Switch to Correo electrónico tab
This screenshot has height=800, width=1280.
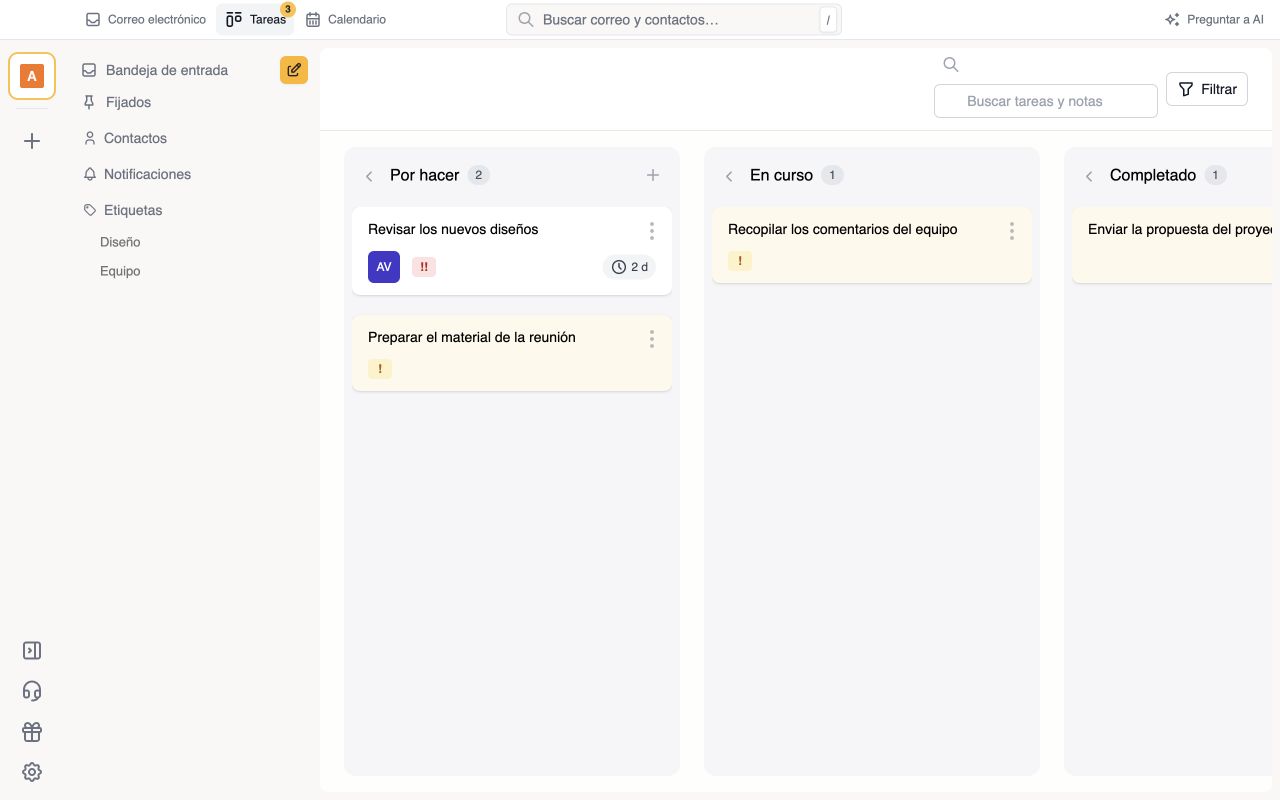146,19
